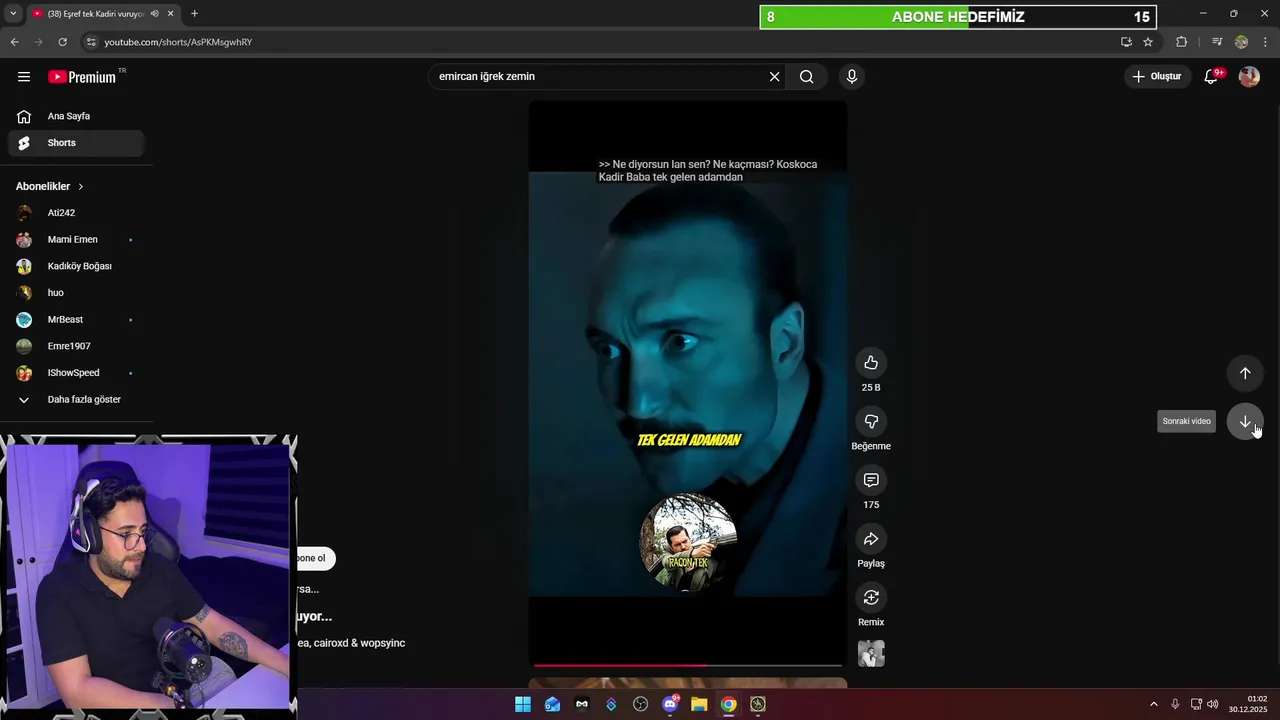This screenshot has height=720, width=1280.
Task: Open the RACON TEK channel avatar
Action: point(688,541)
